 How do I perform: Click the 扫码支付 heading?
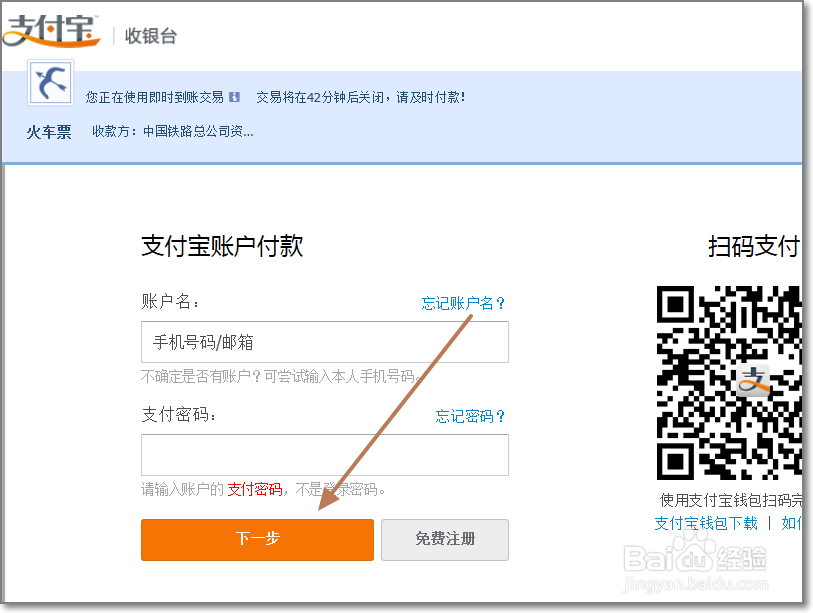tap(755, 246)
